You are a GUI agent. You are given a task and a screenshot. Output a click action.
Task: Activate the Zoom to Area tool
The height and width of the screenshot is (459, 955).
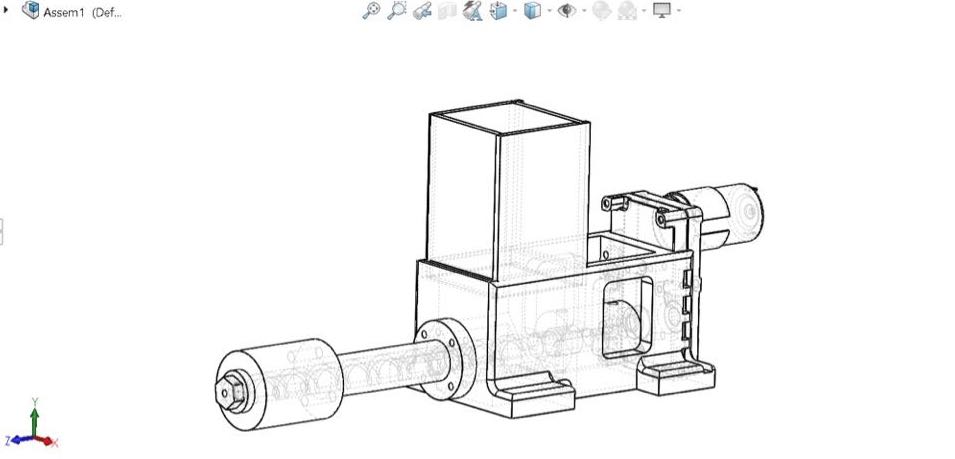pos(397,10)
